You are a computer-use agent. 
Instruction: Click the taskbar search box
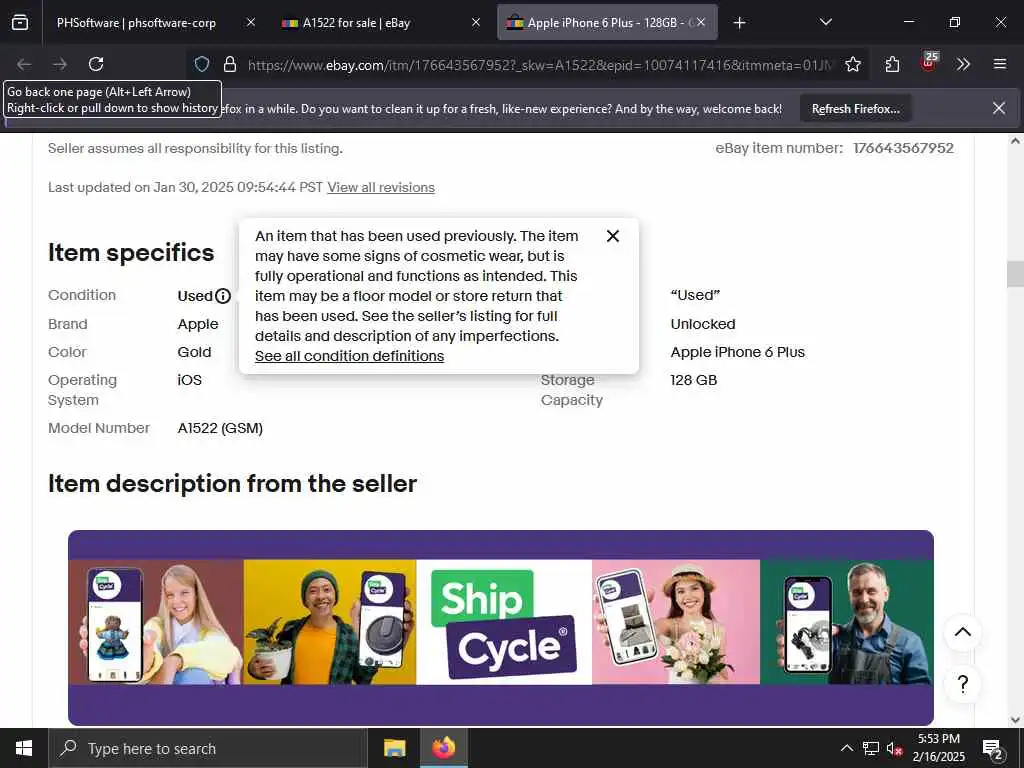coord(208,748)
